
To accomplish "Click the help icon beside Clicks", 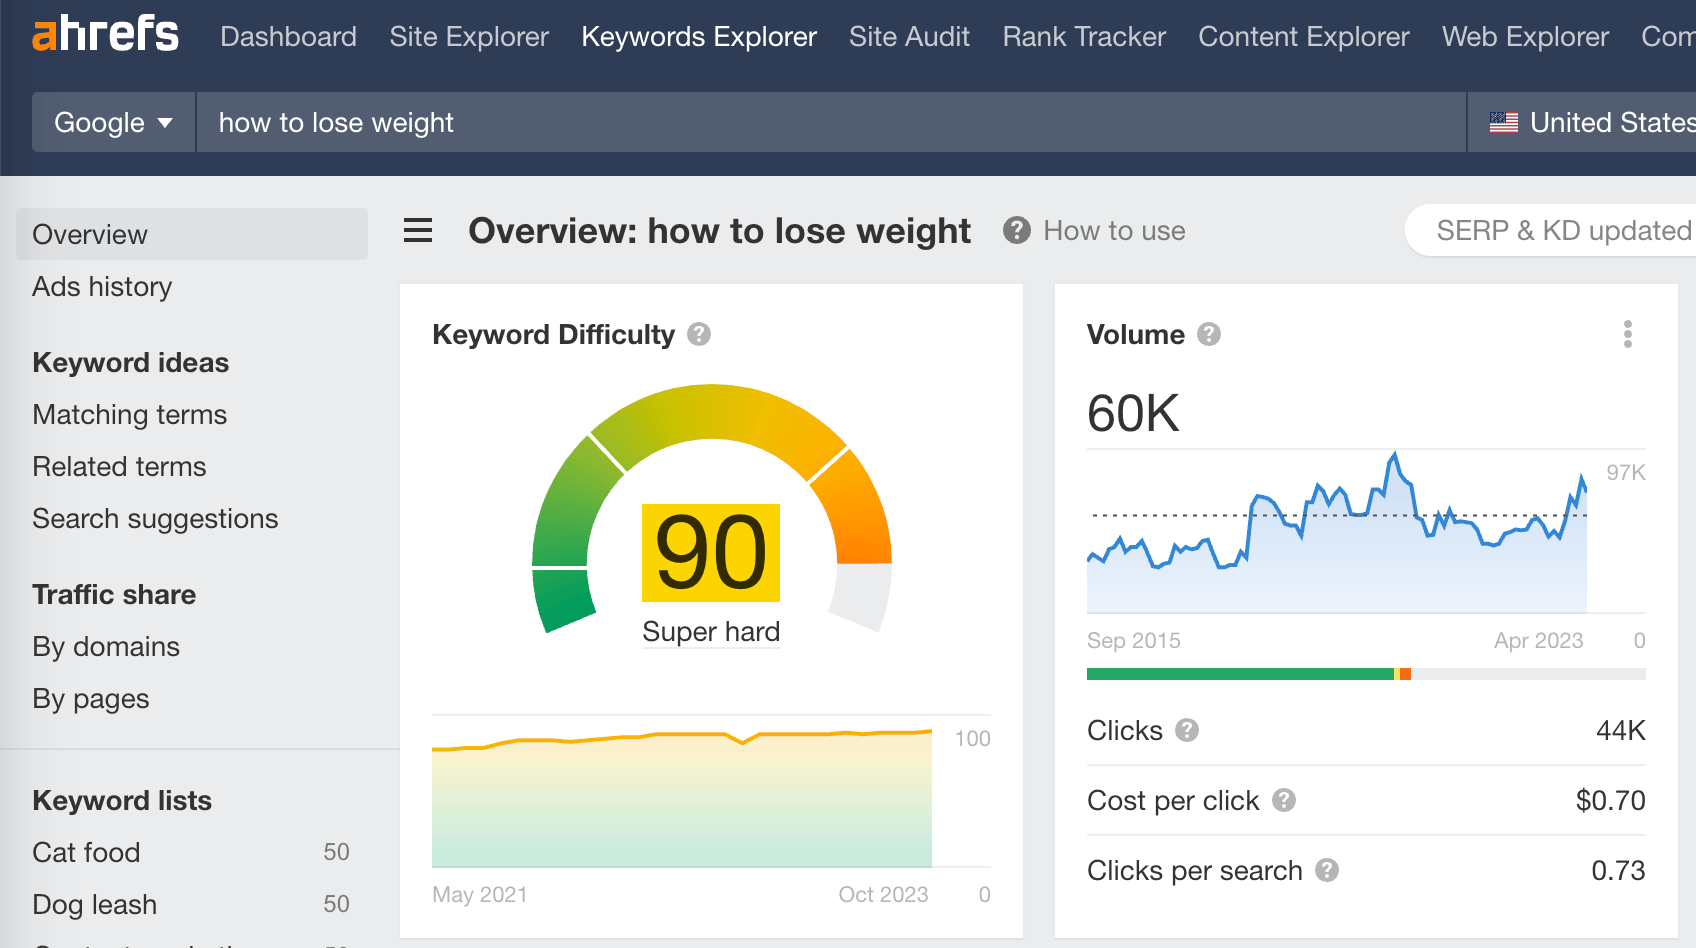I will [1187, 730].
